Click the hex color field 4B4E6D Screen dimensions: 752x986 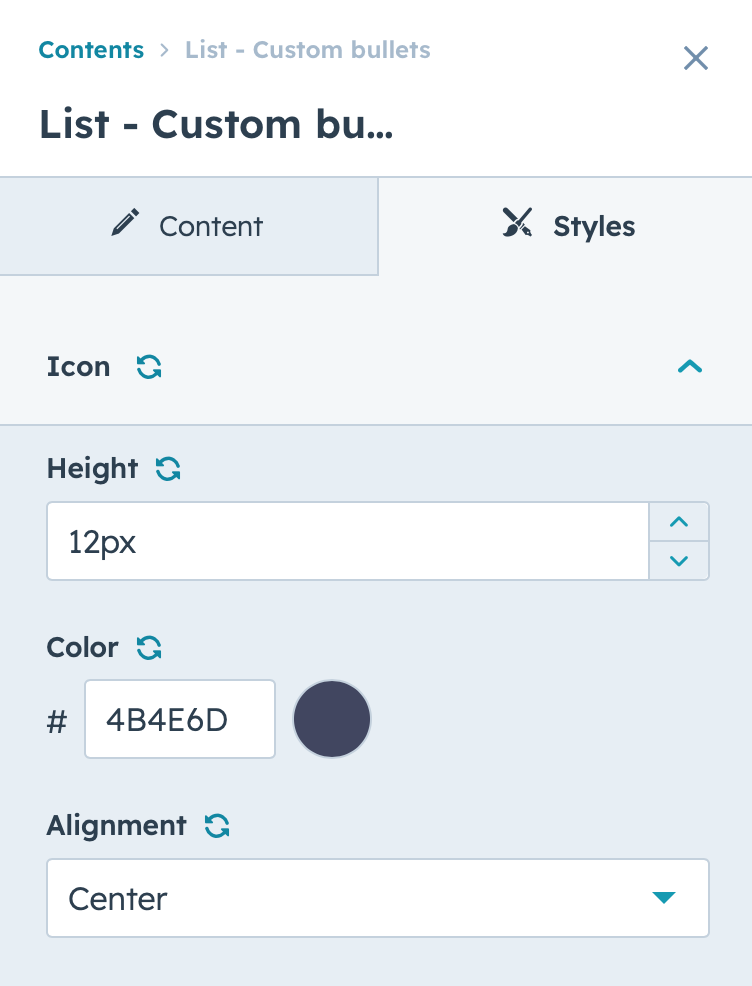tap(180, 719)
